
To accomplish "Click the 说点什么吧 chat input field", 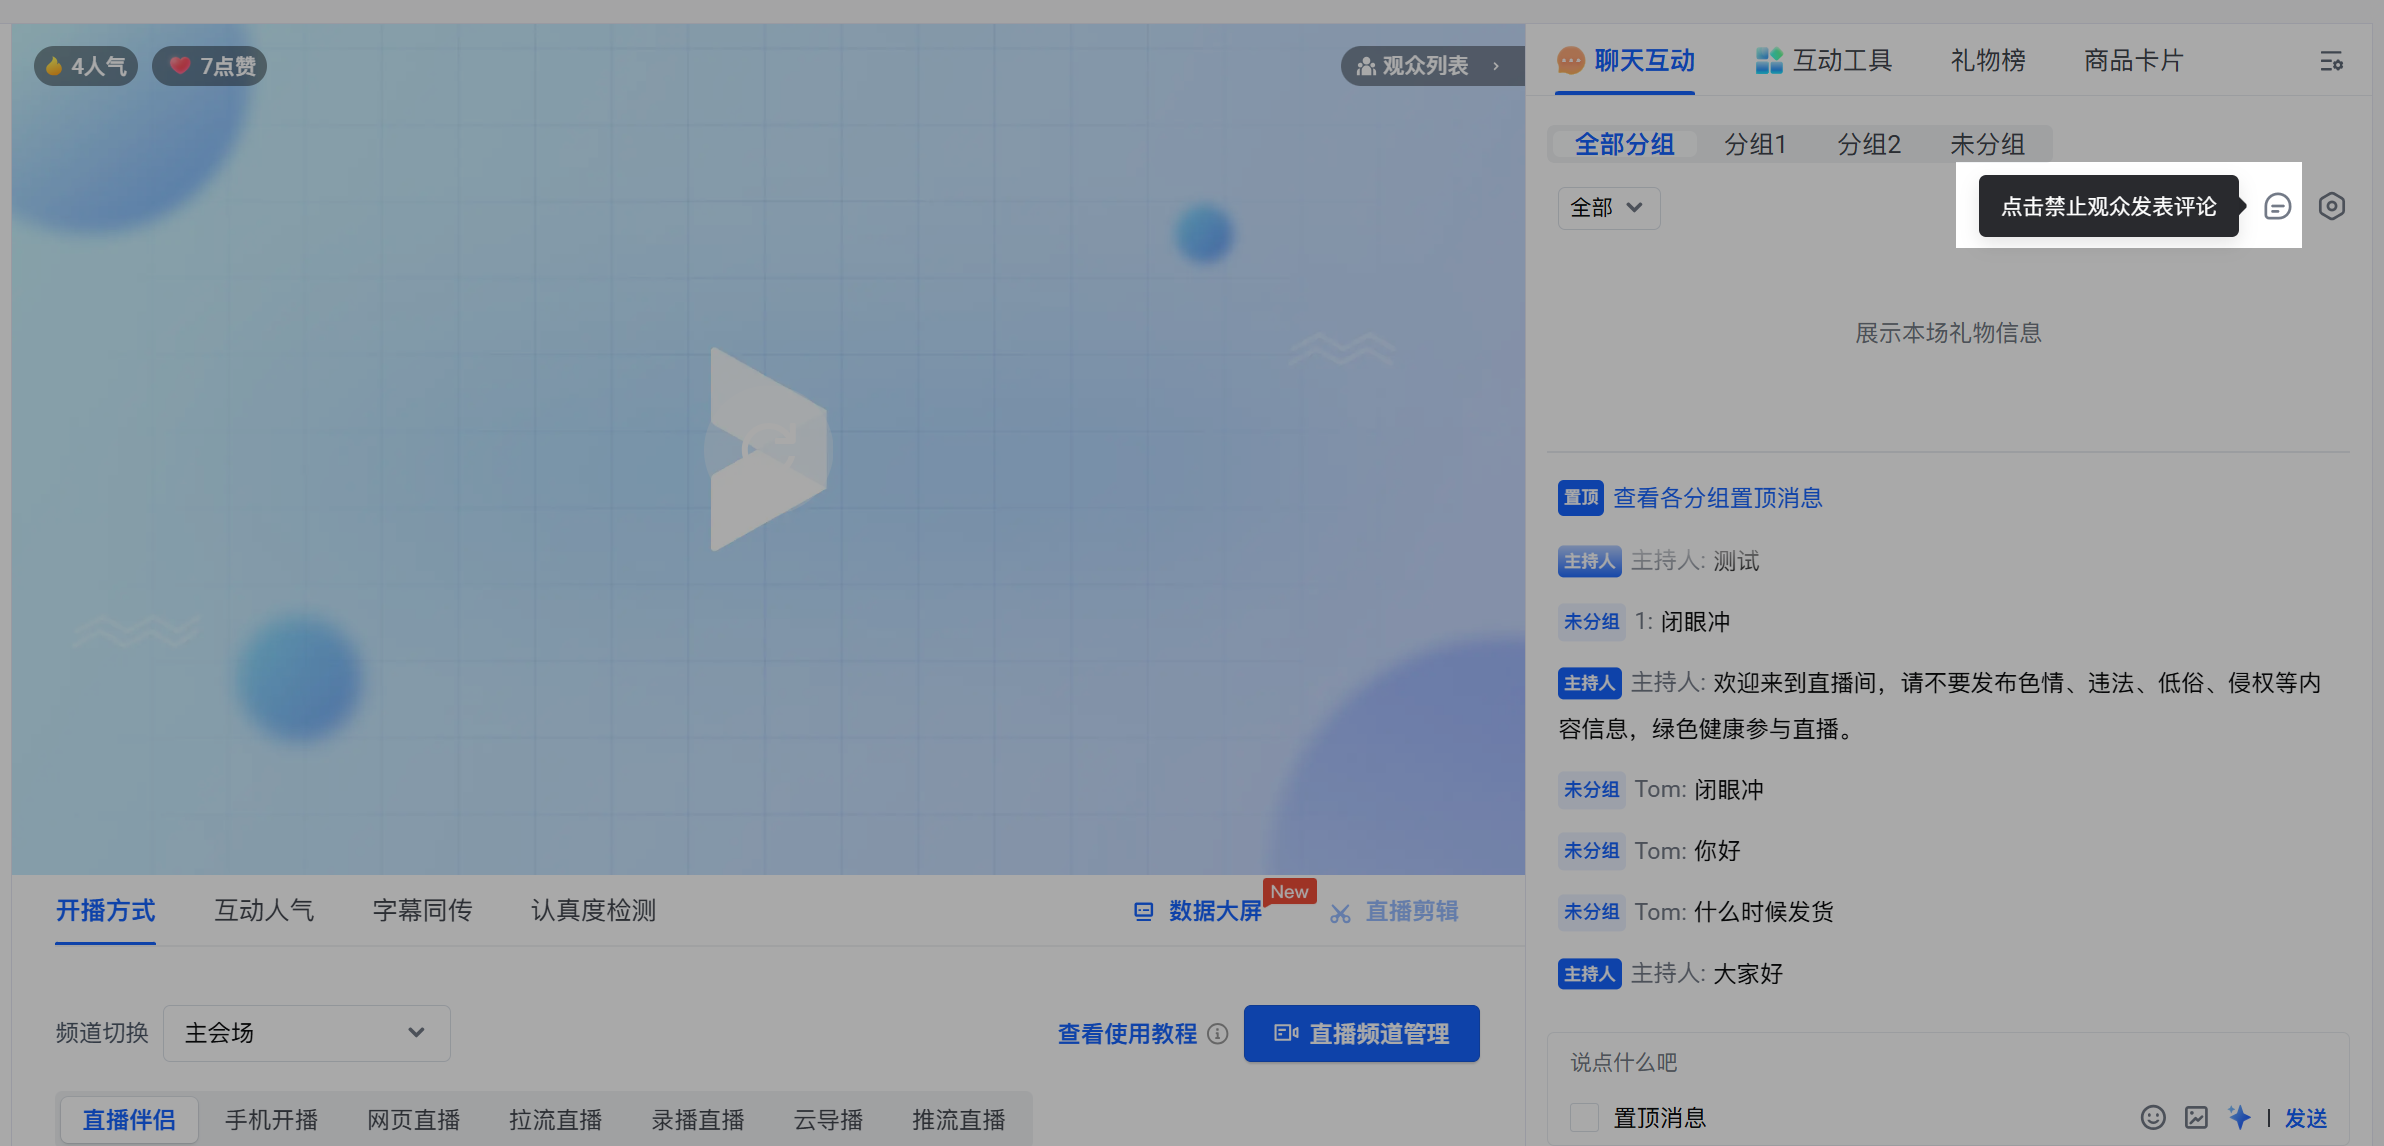I will coord(1947,1063).
